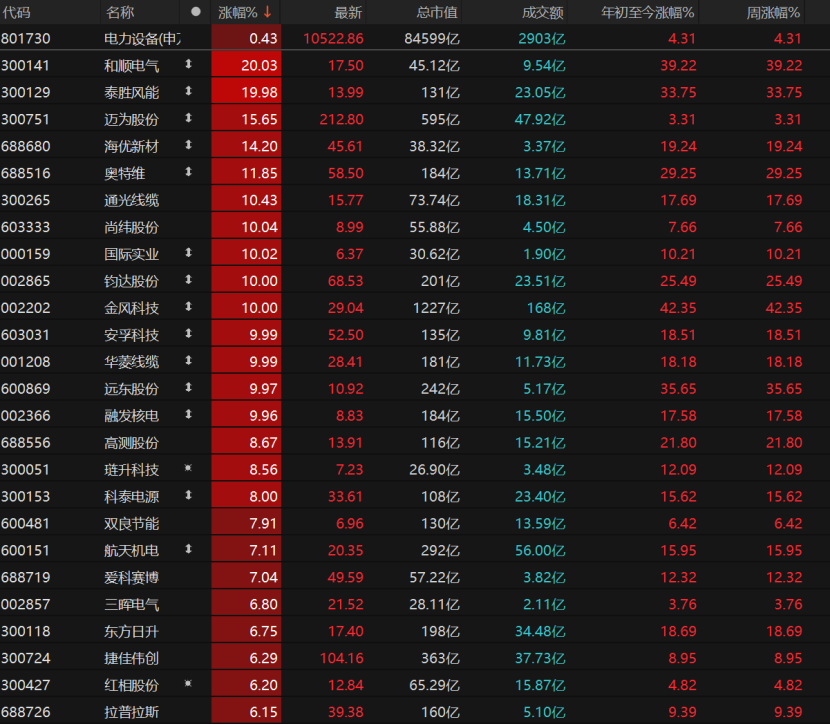Toggle sort arrow on 涨幅% column
This screenshot has height=725, width=830.
click(x=267, y=12)
